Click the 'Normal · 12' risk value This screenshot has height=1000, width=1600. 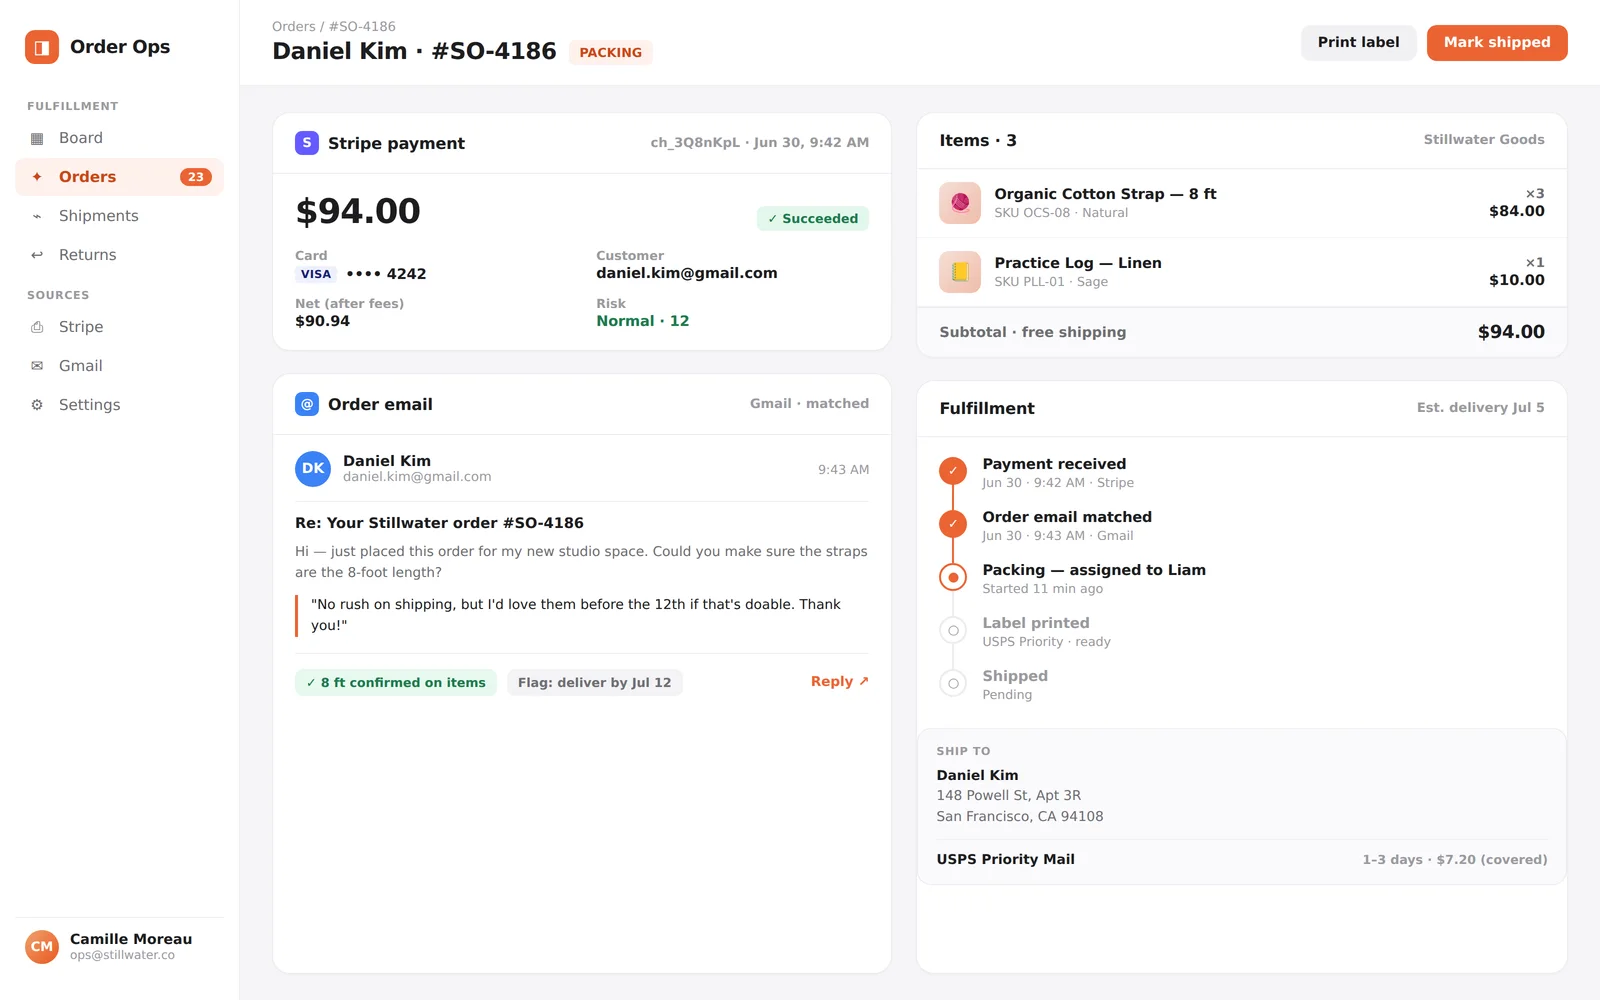tap(643, 321)
